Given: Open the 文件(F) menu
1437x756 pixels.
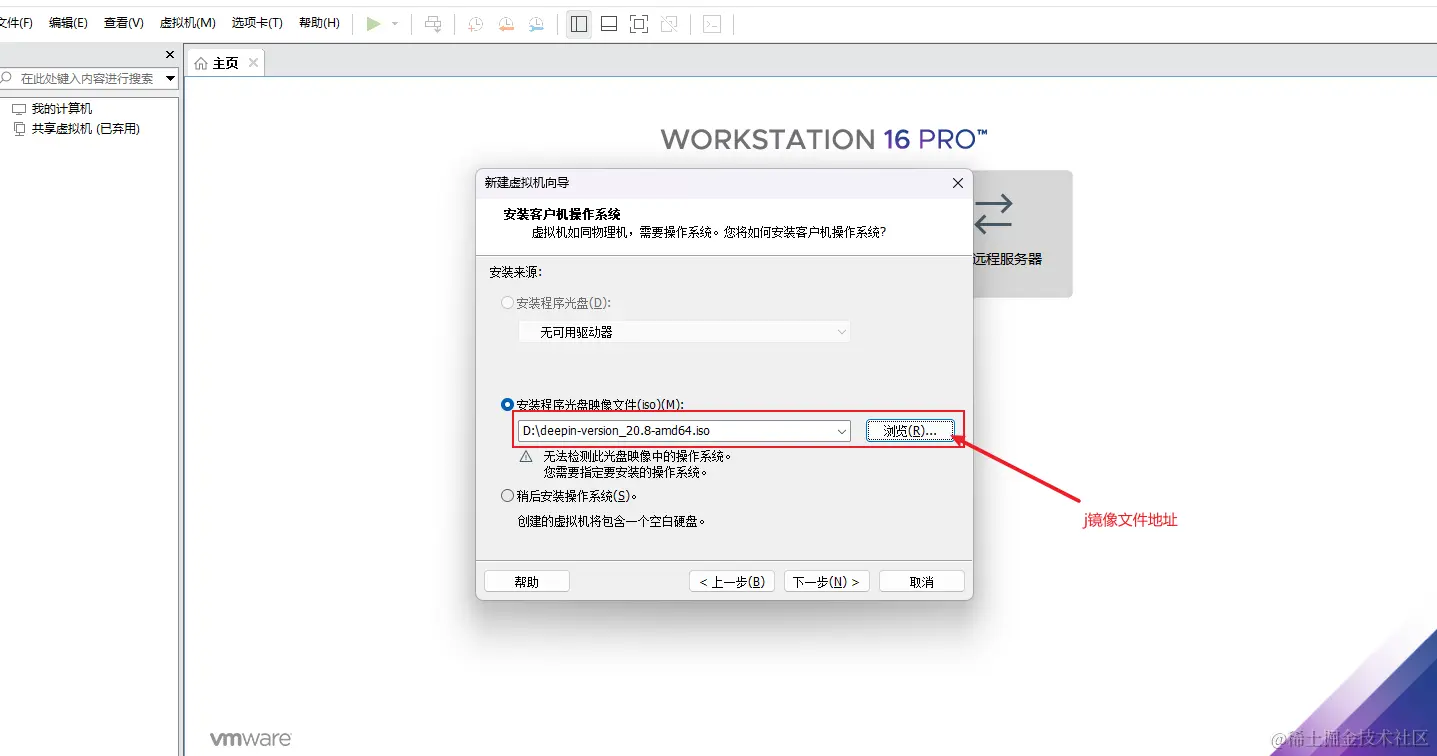Looking at the screenshot, I should pos(15,23).
